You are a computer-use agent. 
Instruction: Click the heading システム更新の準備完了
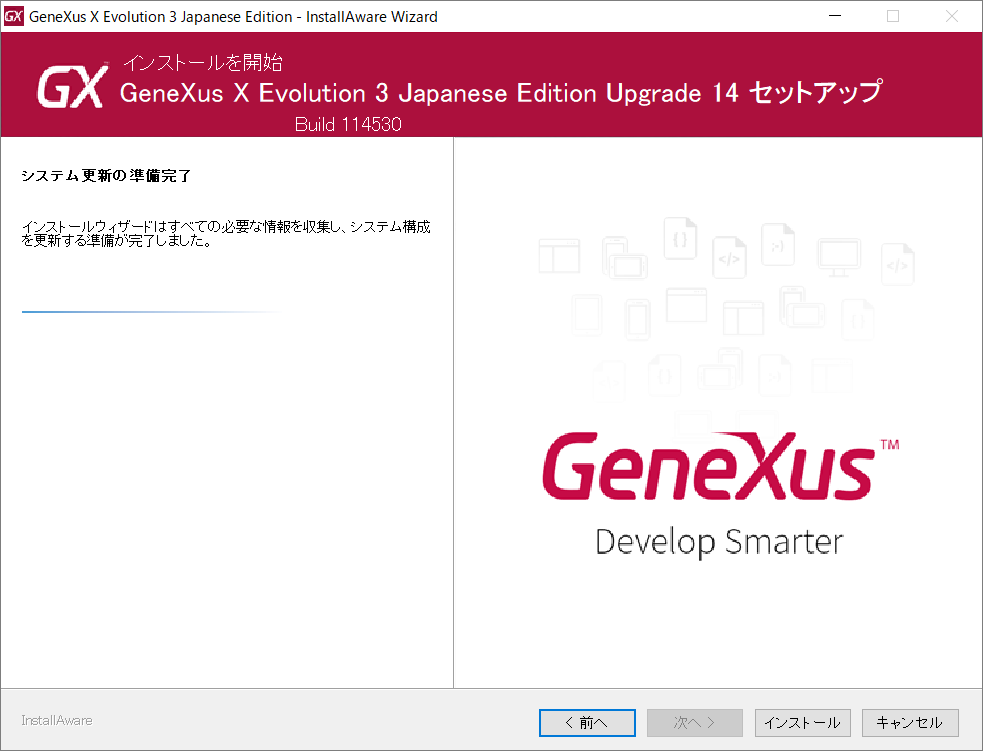[x=106, y=176]
